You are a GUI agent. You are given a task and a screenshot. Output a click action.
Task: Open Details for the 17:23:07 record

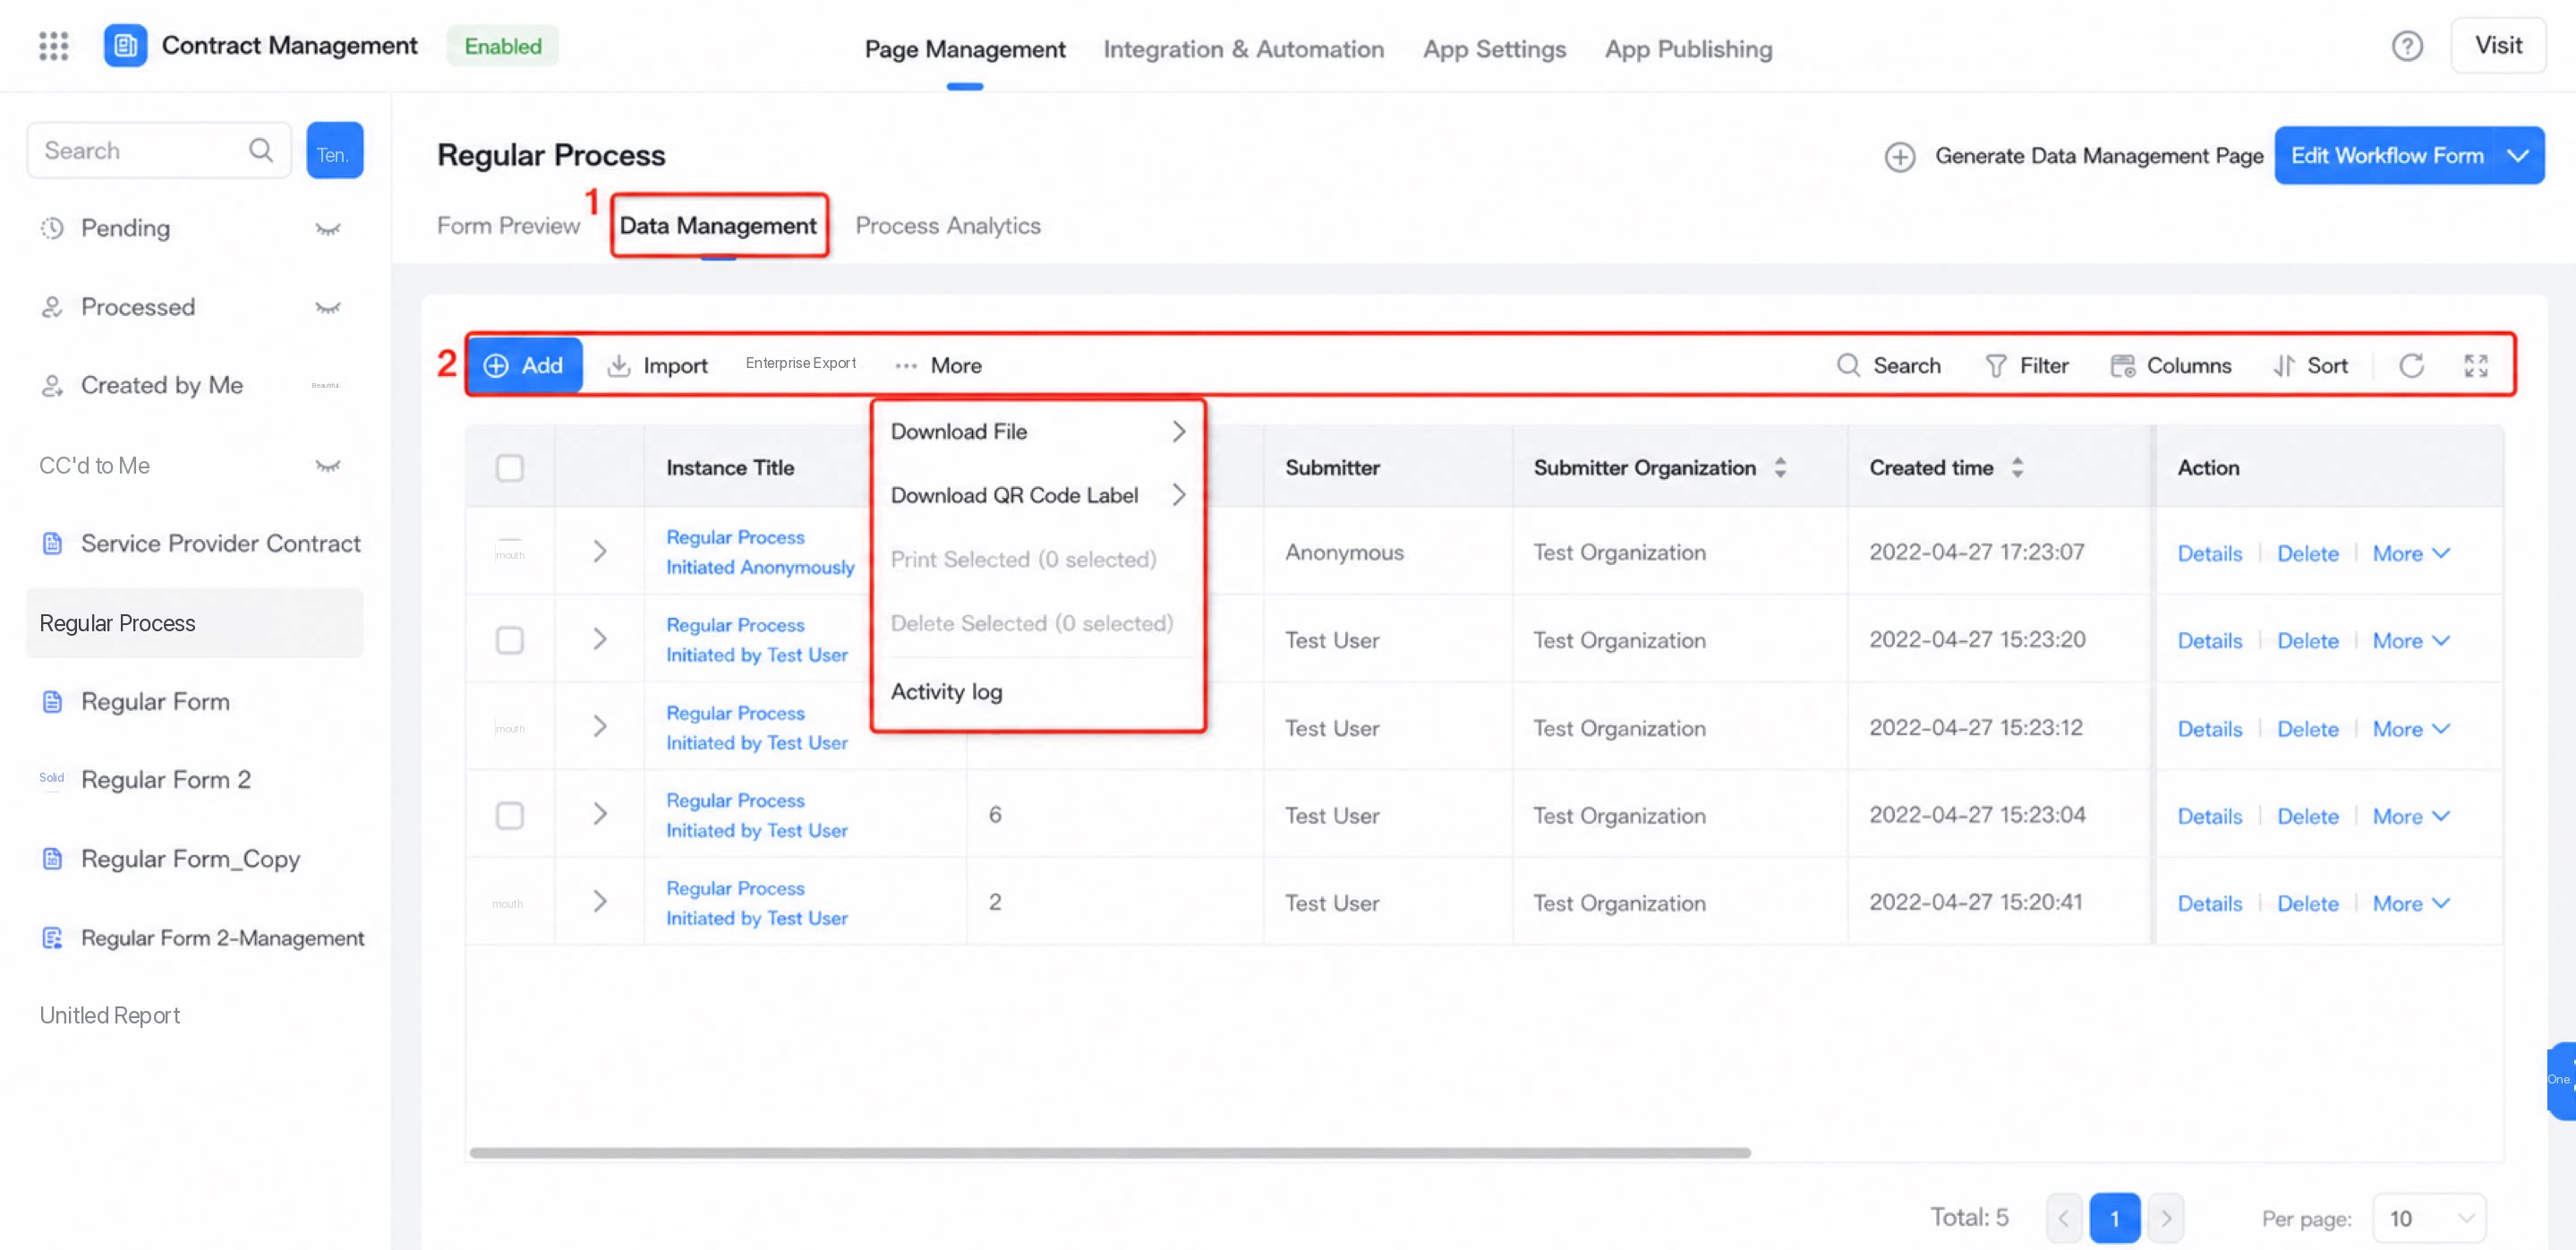2210,554
